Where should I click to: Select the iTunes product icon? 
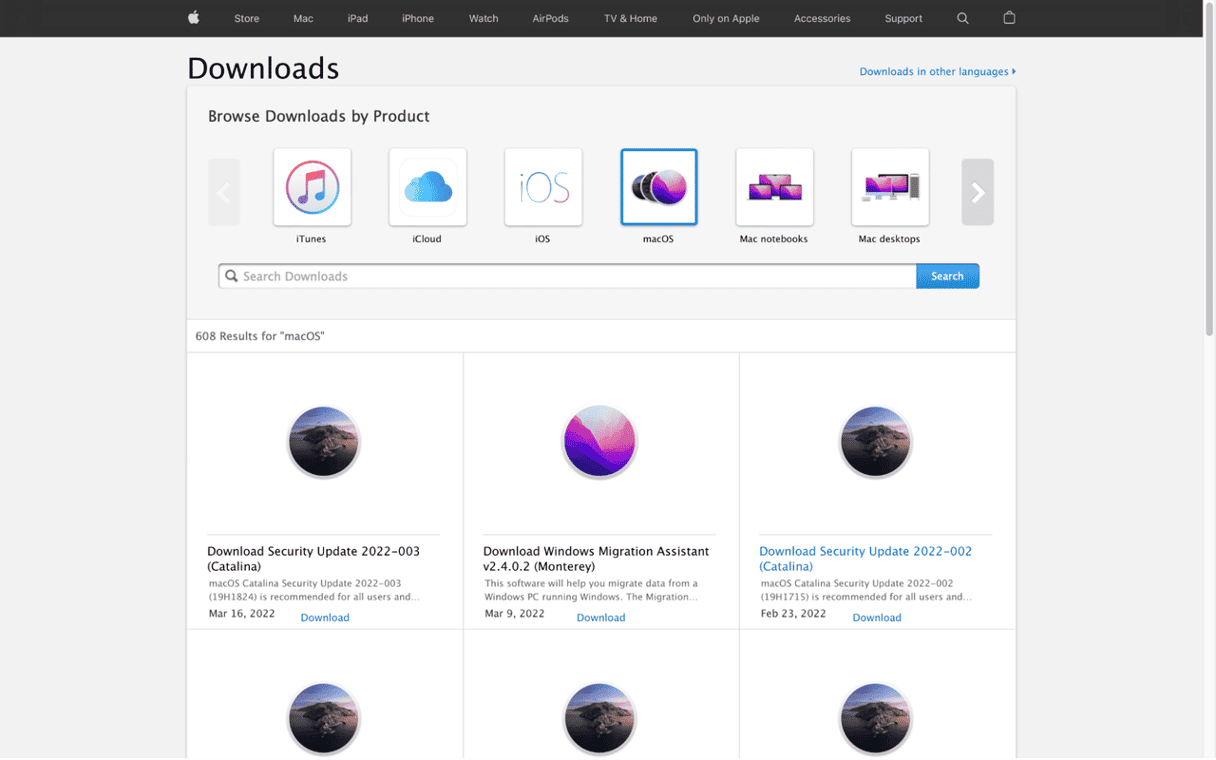(312, 188)
